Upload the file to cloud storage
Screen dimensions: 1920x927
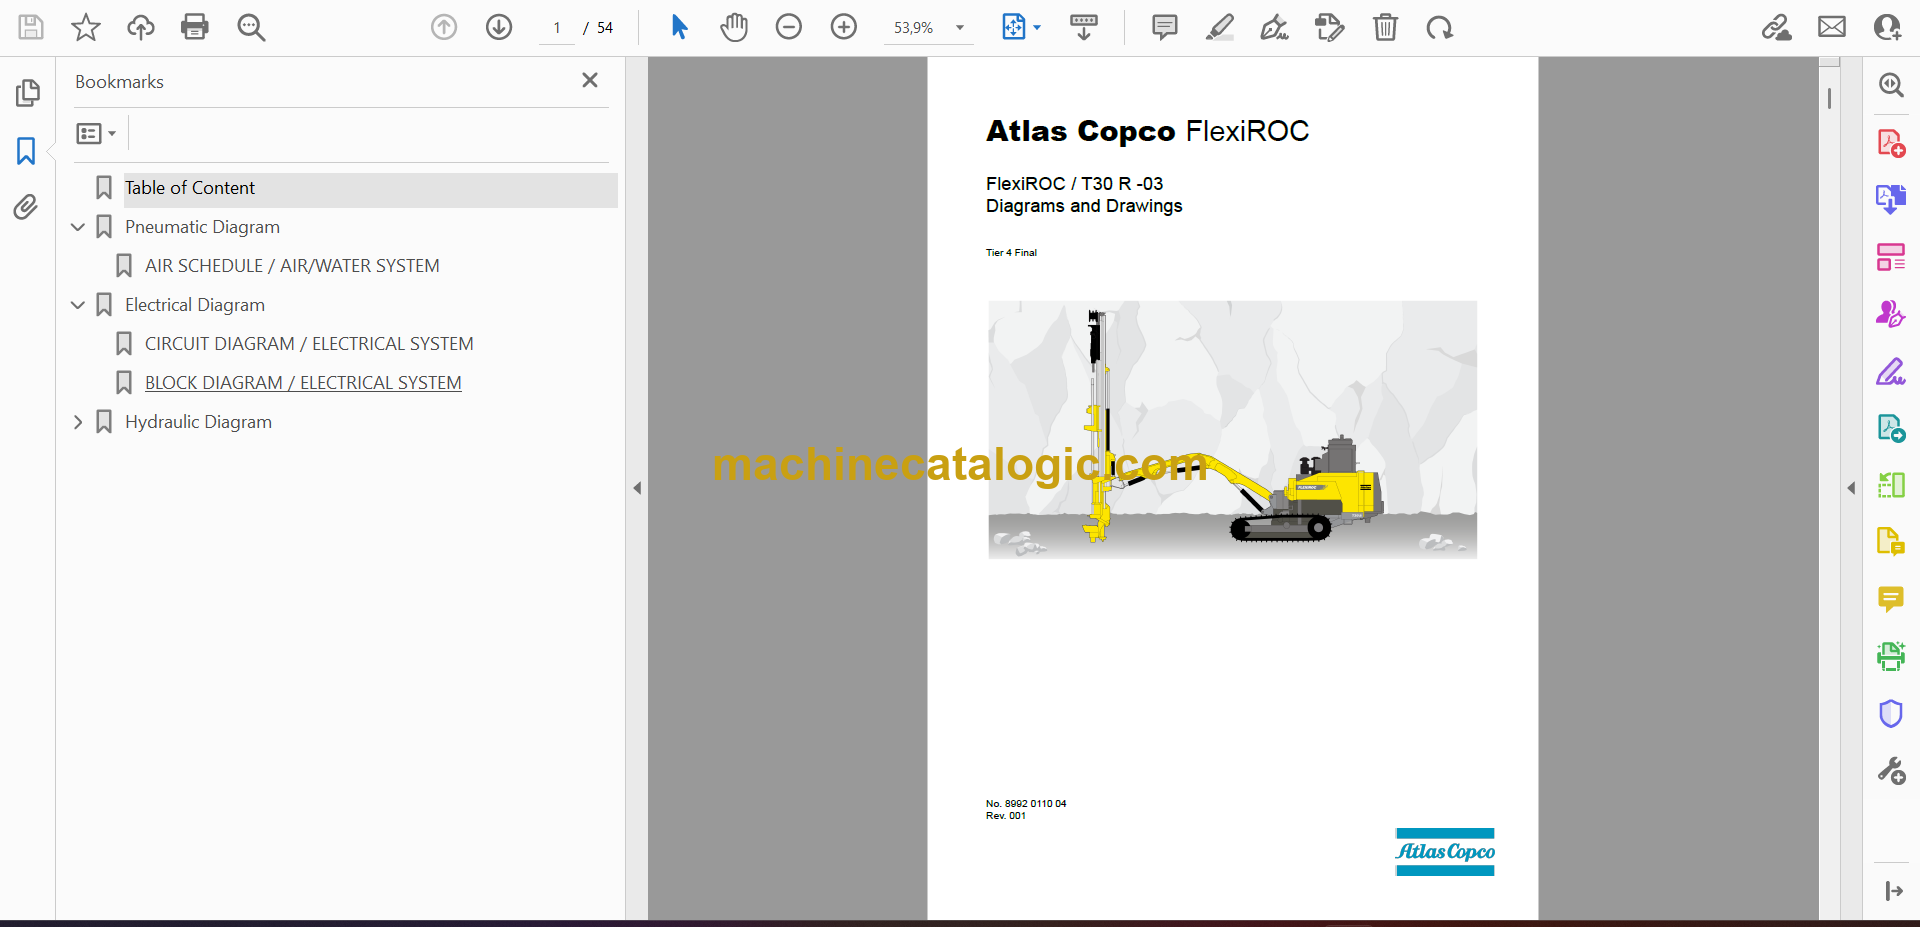click(x=141, y=27)
